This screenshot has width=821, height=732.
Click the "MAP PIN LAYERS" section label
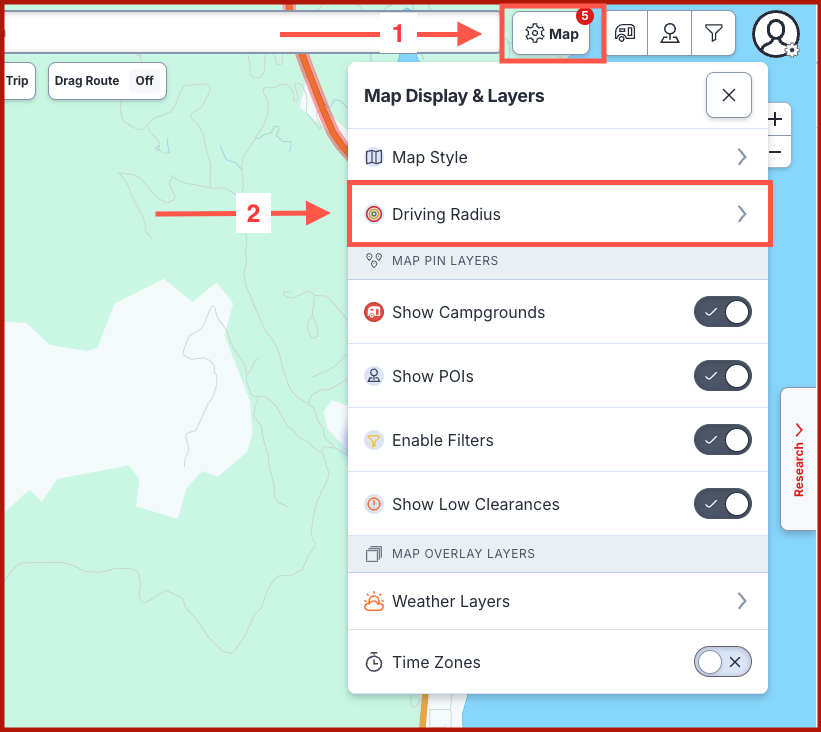tap(445, 261)
